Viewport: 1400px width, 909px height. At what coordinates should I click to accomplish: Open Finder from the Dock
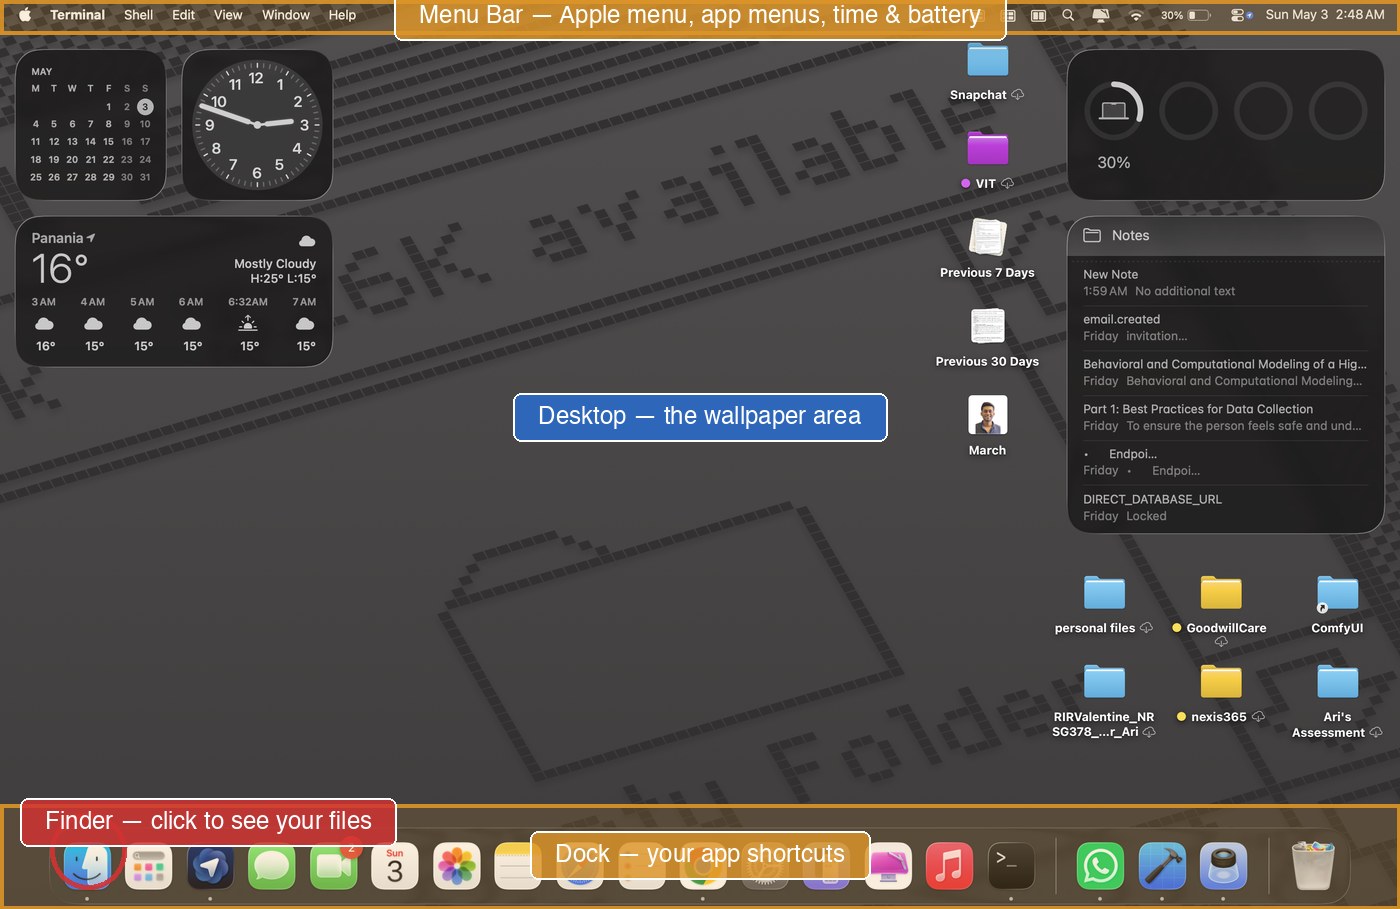point(87,866)
